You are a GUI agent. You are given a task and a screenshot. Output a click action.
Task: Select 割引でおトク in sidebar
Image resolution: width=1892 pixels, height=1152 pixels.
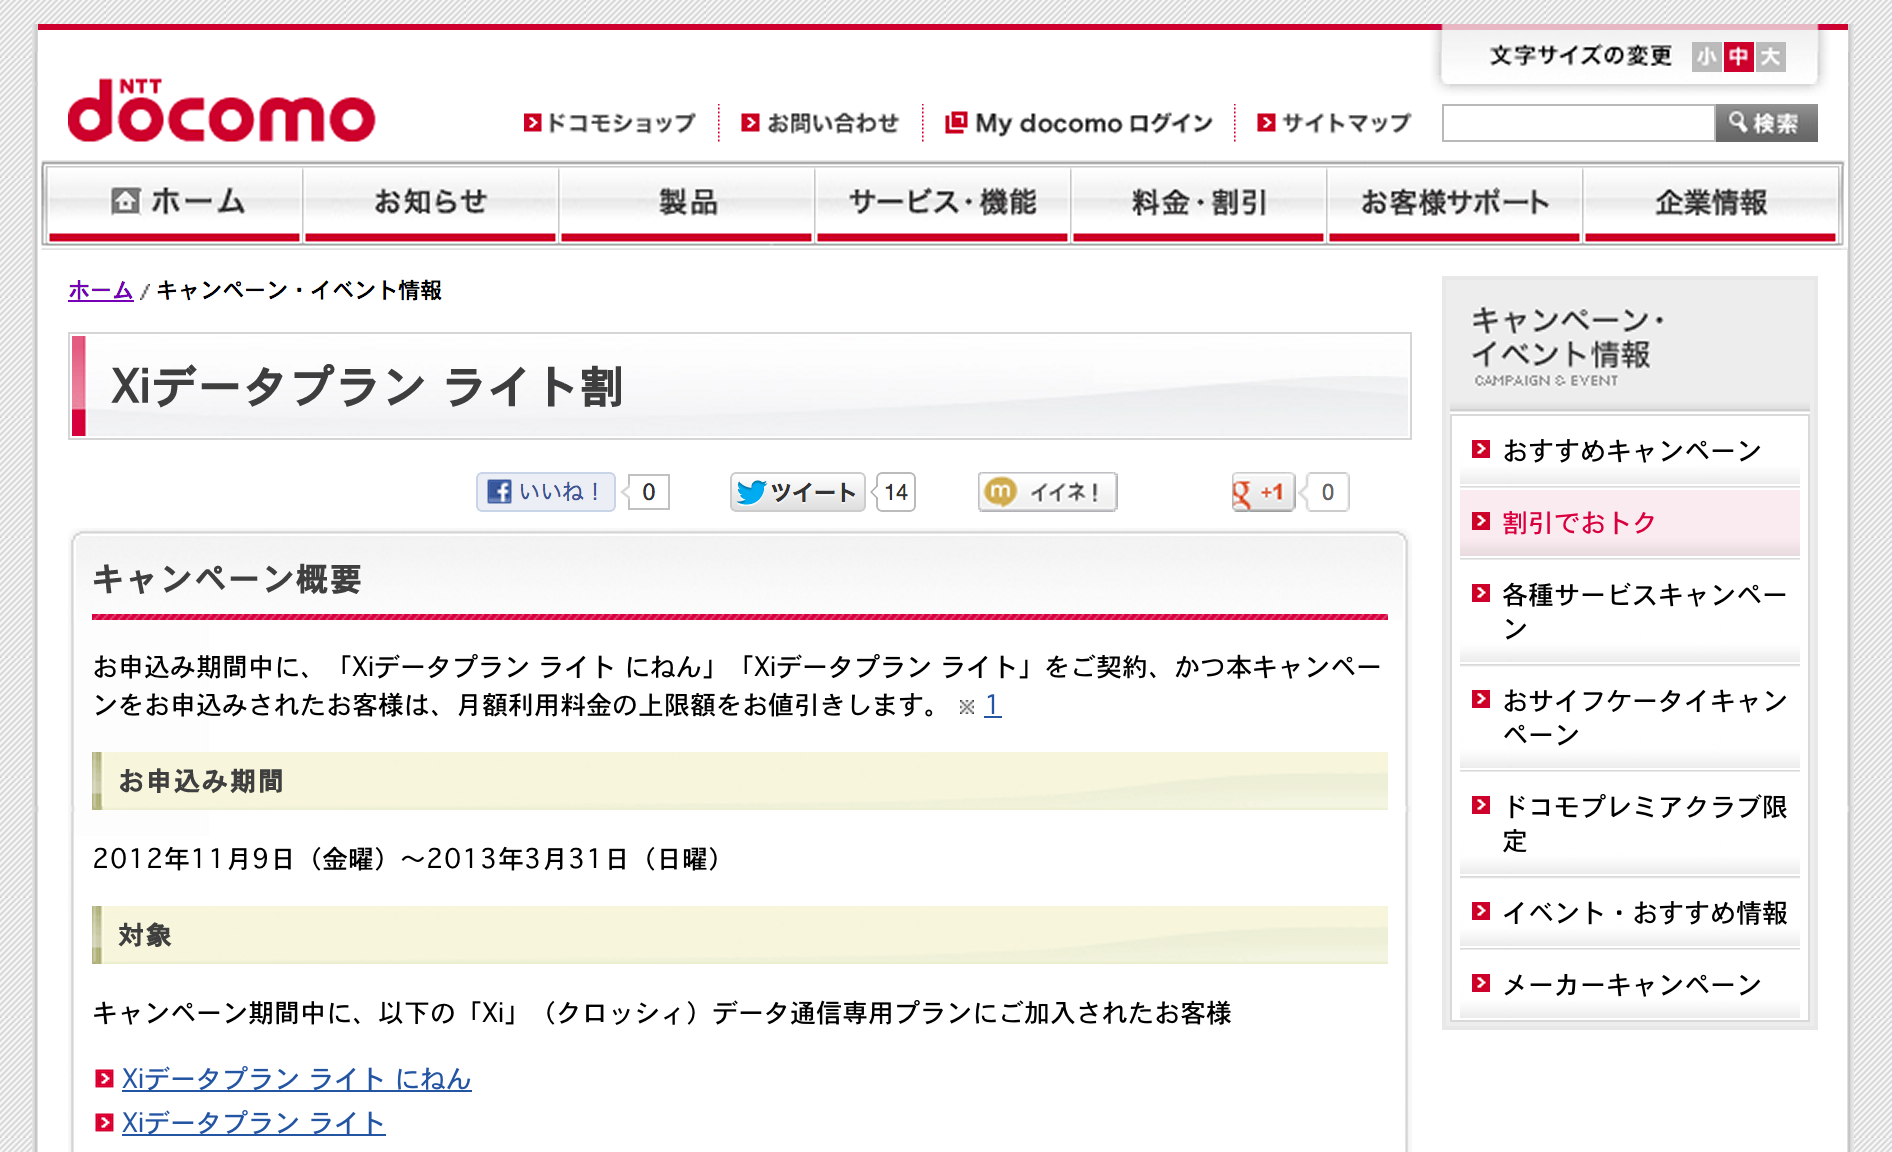coord(1630,523)
